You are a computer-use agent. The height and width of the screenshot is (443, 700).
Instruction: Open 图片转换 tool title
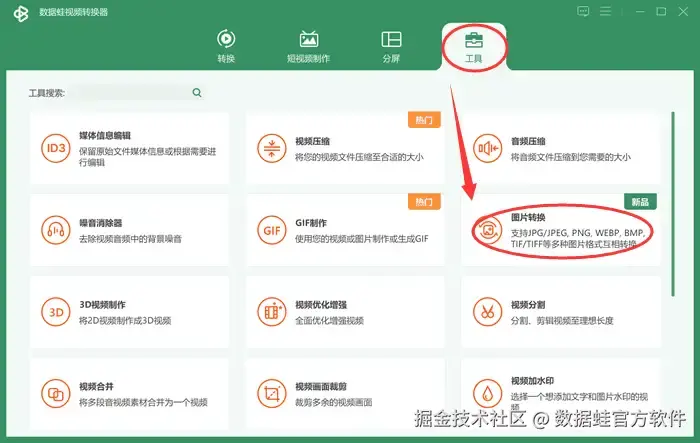tap(528, 217)
